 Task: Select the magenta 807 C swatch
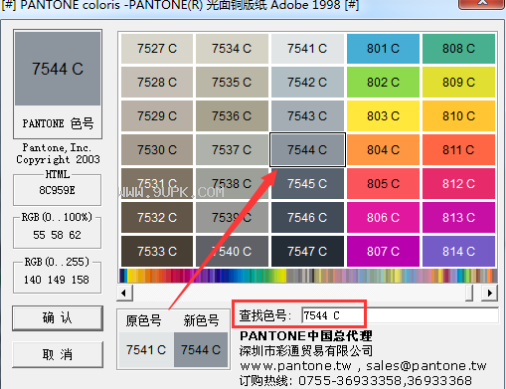coord(383,251)
